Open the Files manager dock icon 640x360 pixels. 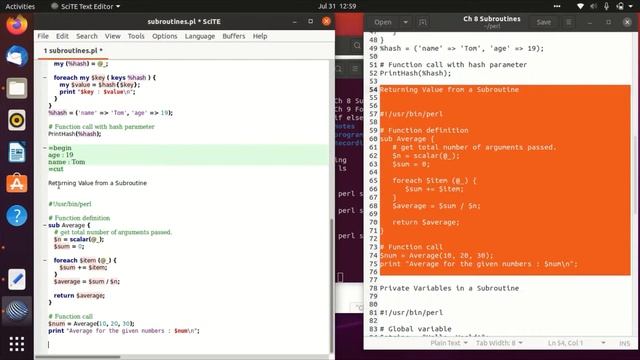coord(17,88)
